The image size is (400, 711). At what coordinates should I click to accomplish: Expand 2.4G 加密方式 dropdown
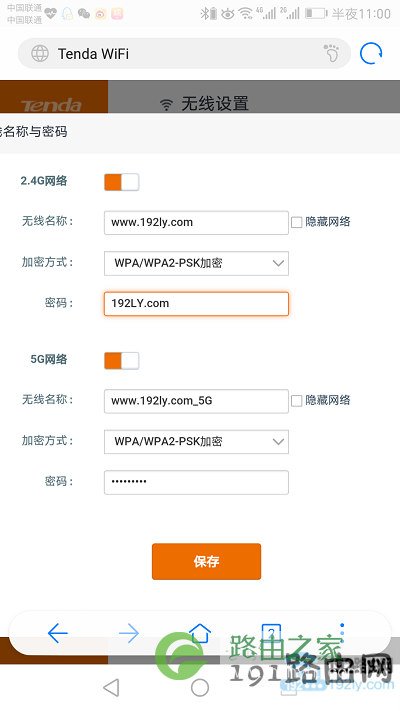click(196, 263)
